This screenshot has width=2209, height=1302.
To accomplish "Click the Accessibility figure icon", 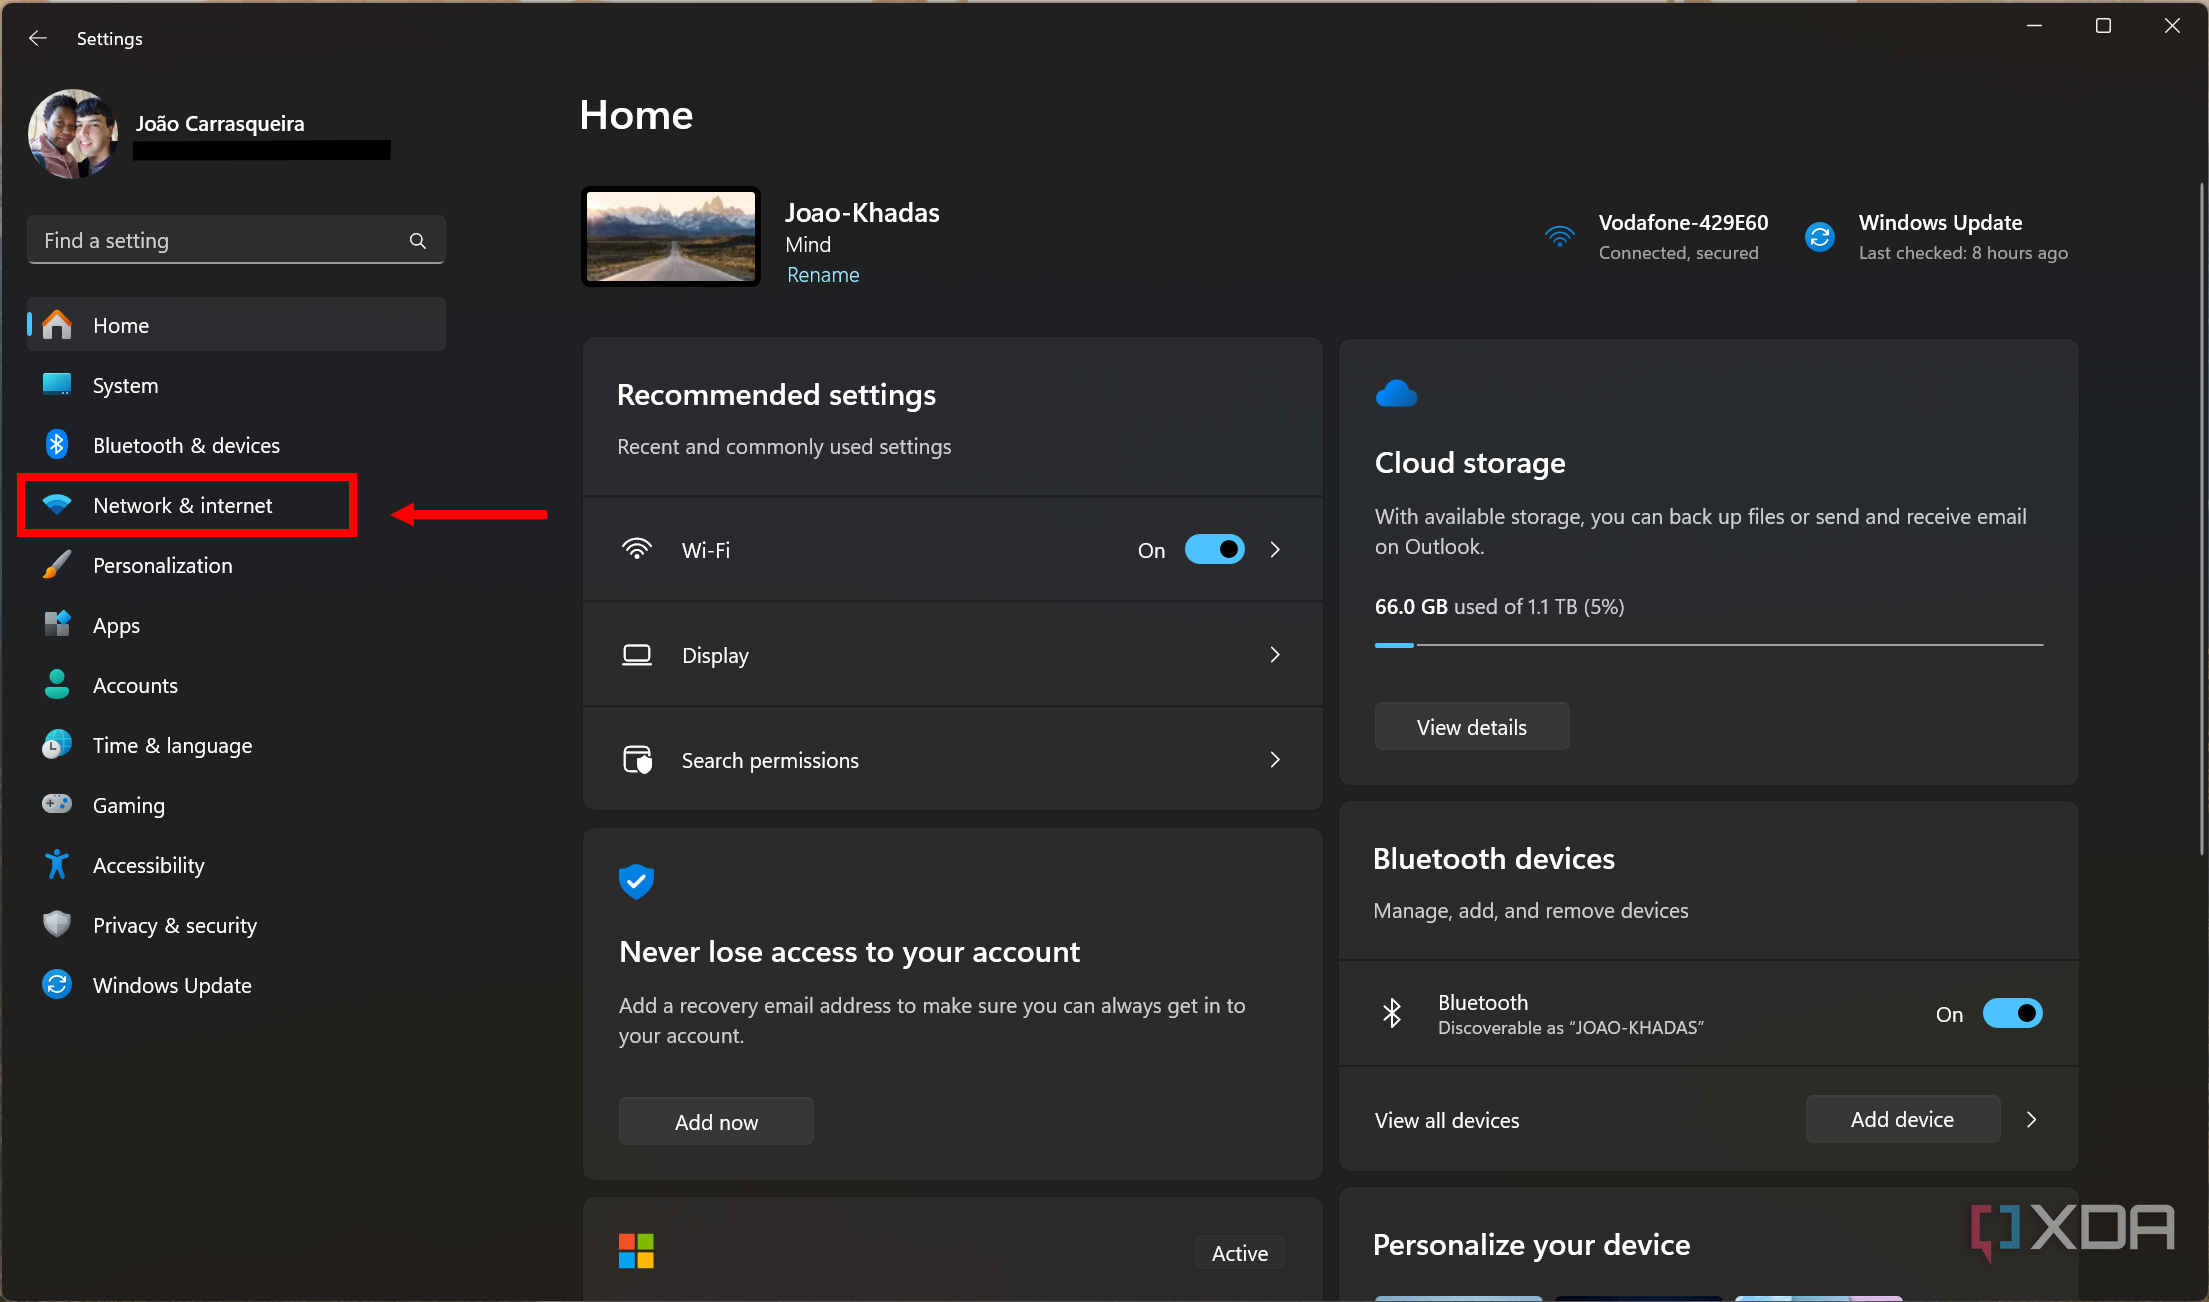I will coord(57,865).
